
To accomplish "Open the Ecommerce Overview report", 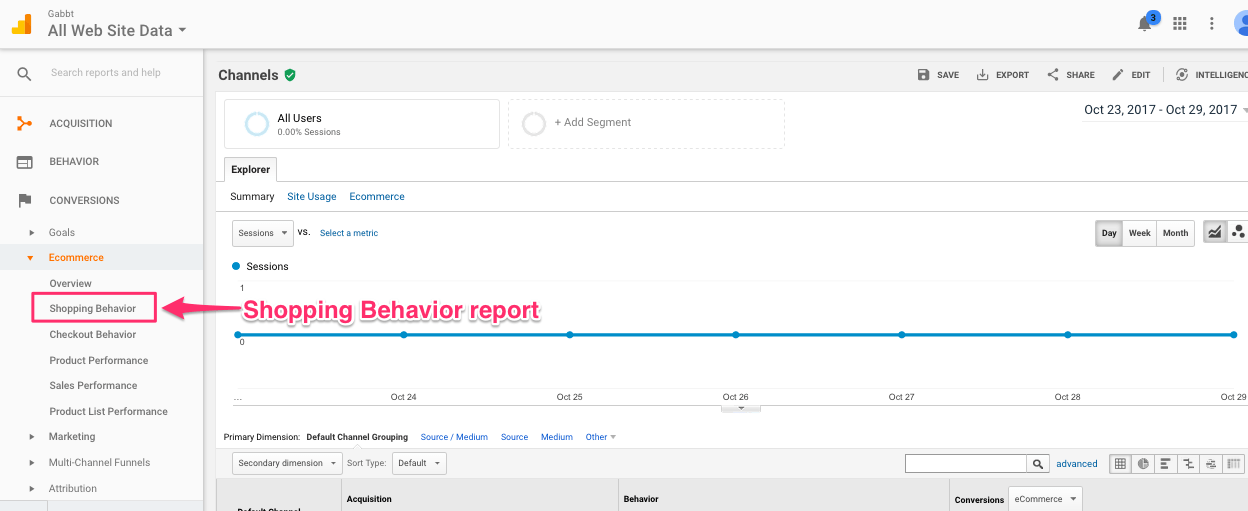I will click(70, 284).
